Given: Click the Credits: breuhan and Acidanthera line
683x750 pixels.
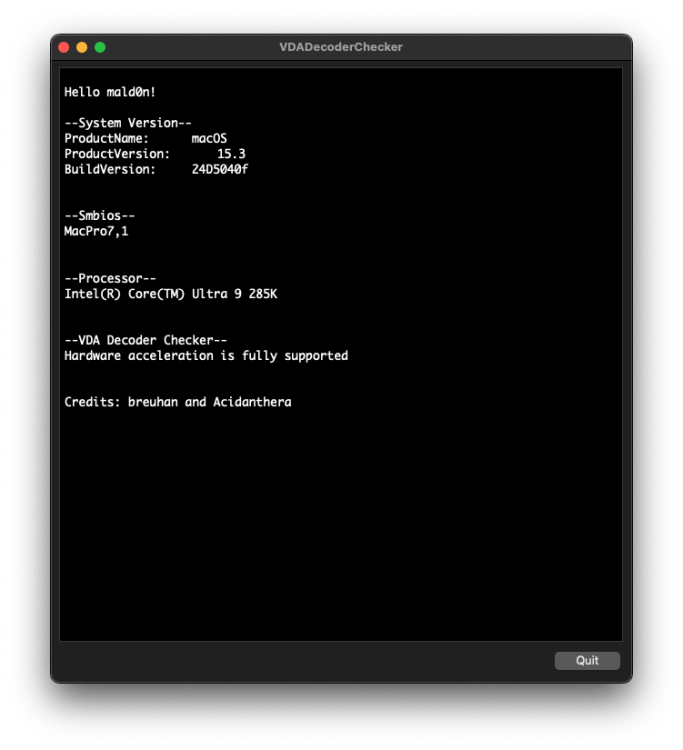Looking at the screenshot, I should [177, 402].
